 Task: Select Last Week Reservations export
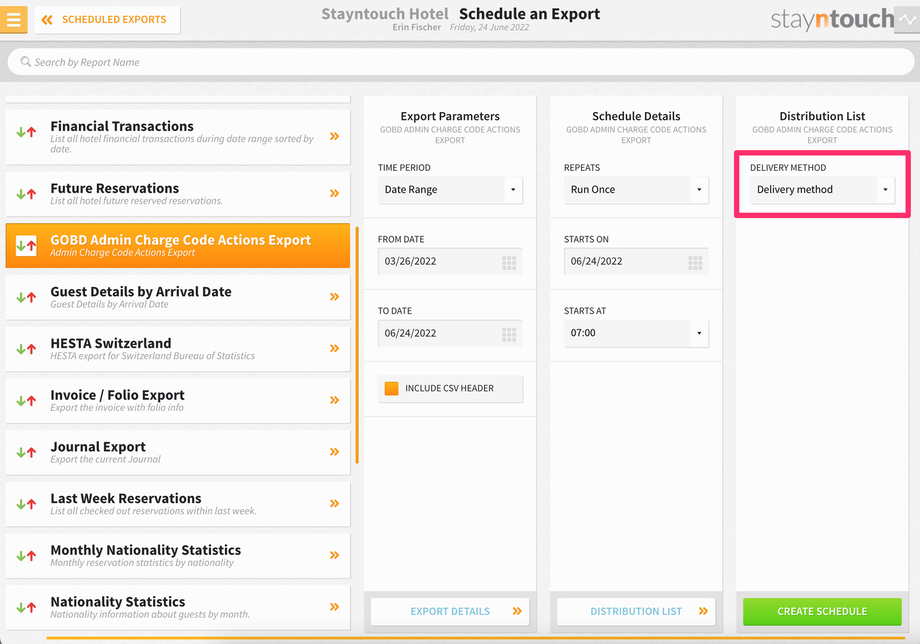178,503
